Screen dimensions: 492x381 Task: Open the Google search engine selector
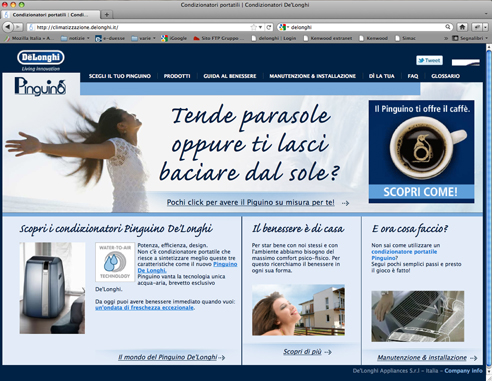click(283, 27)
